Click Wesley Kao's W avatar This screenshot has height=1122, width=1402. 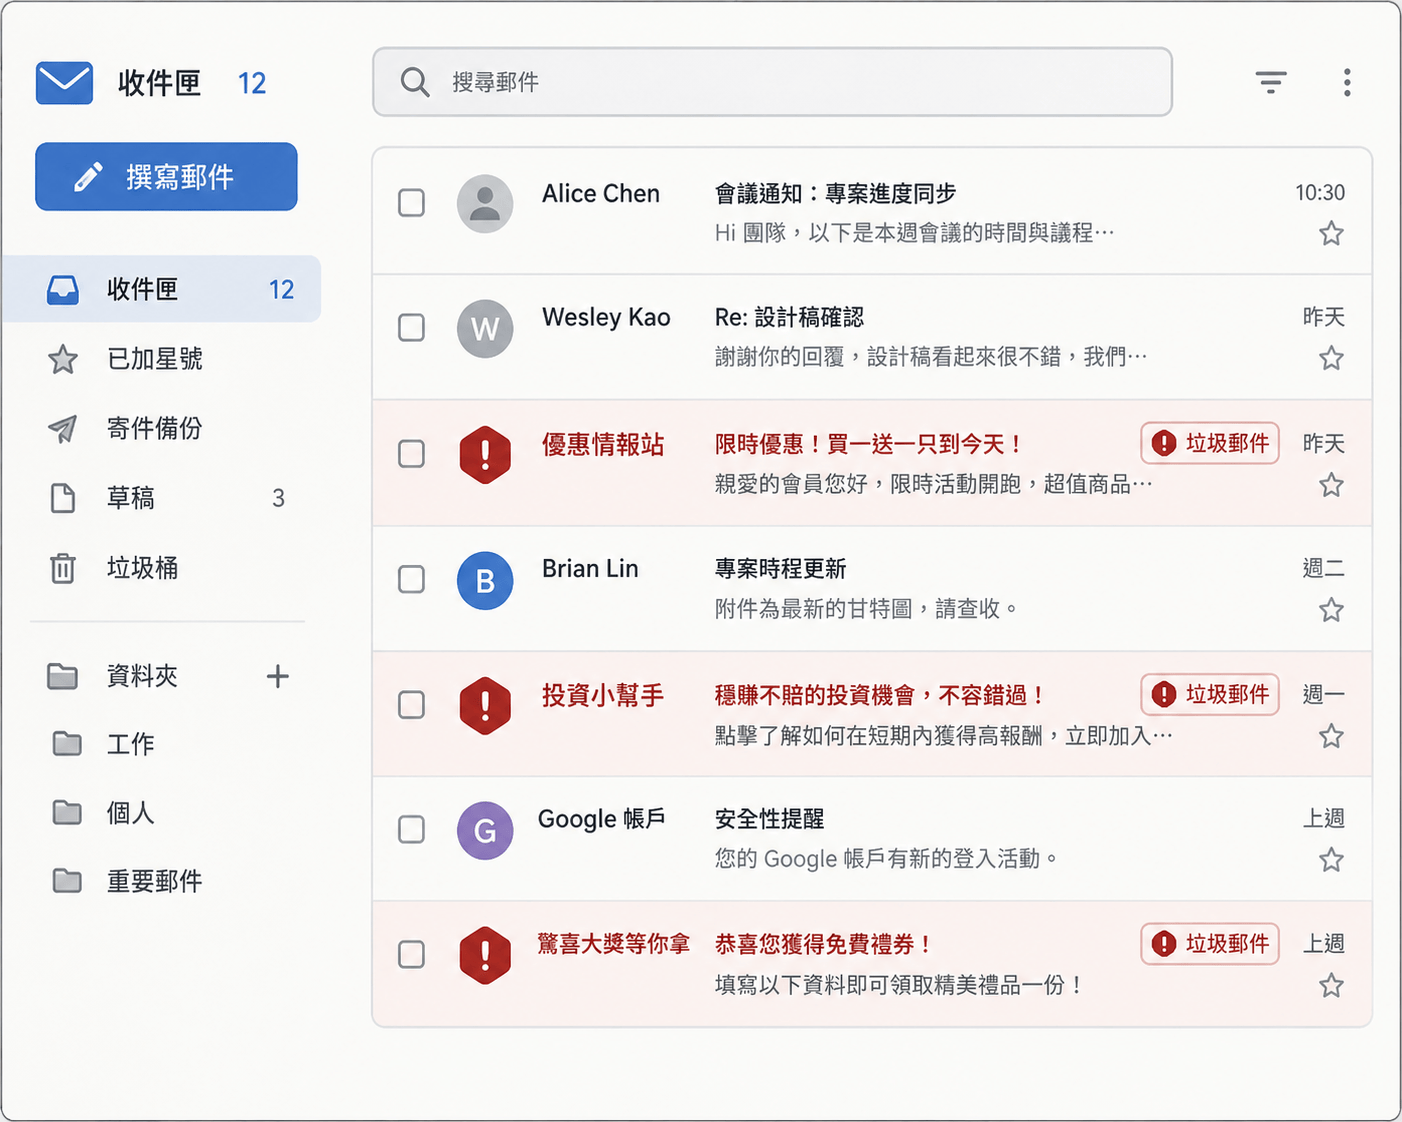click(485, 328)
